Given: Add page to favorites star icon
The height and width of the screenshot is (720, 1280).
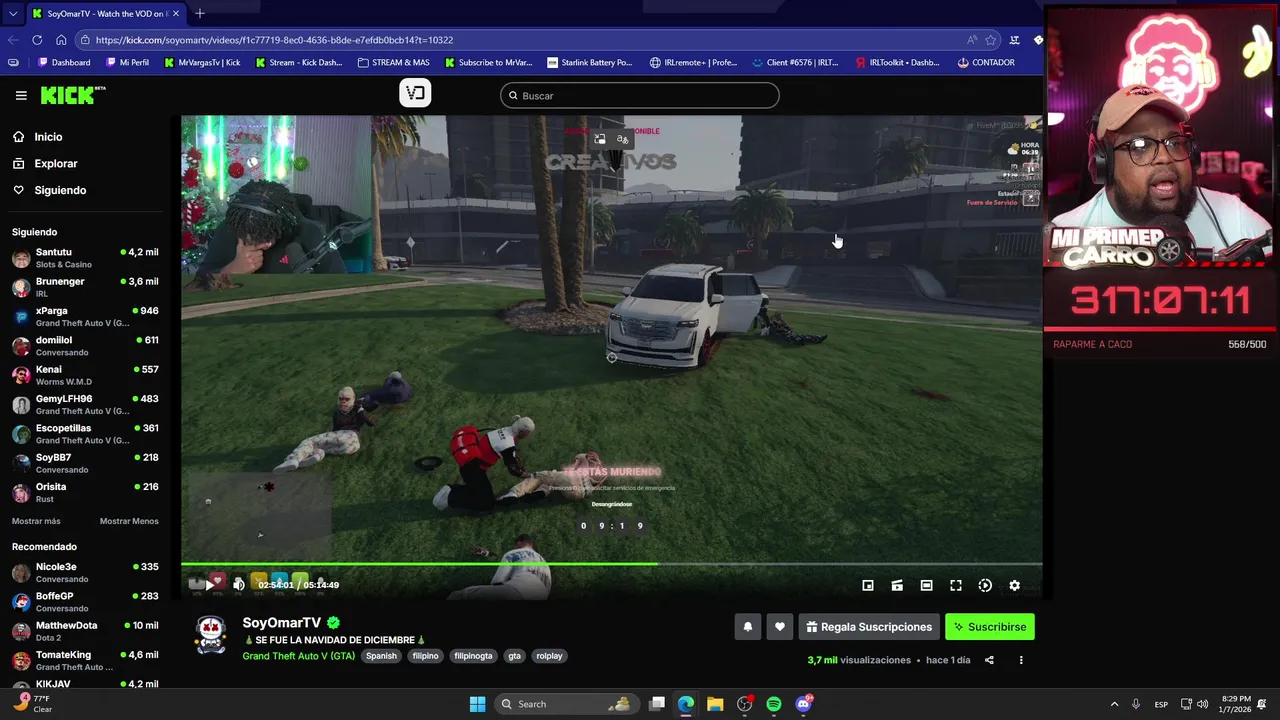Looking at the screenshot, I should [x=991, y=40].
